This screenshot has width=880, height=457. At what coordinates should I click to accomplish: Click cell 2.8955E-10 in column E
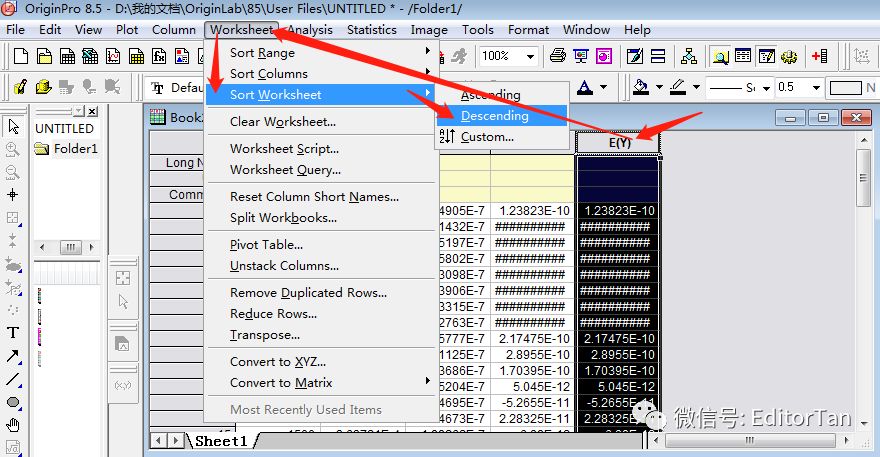[618, 355]
